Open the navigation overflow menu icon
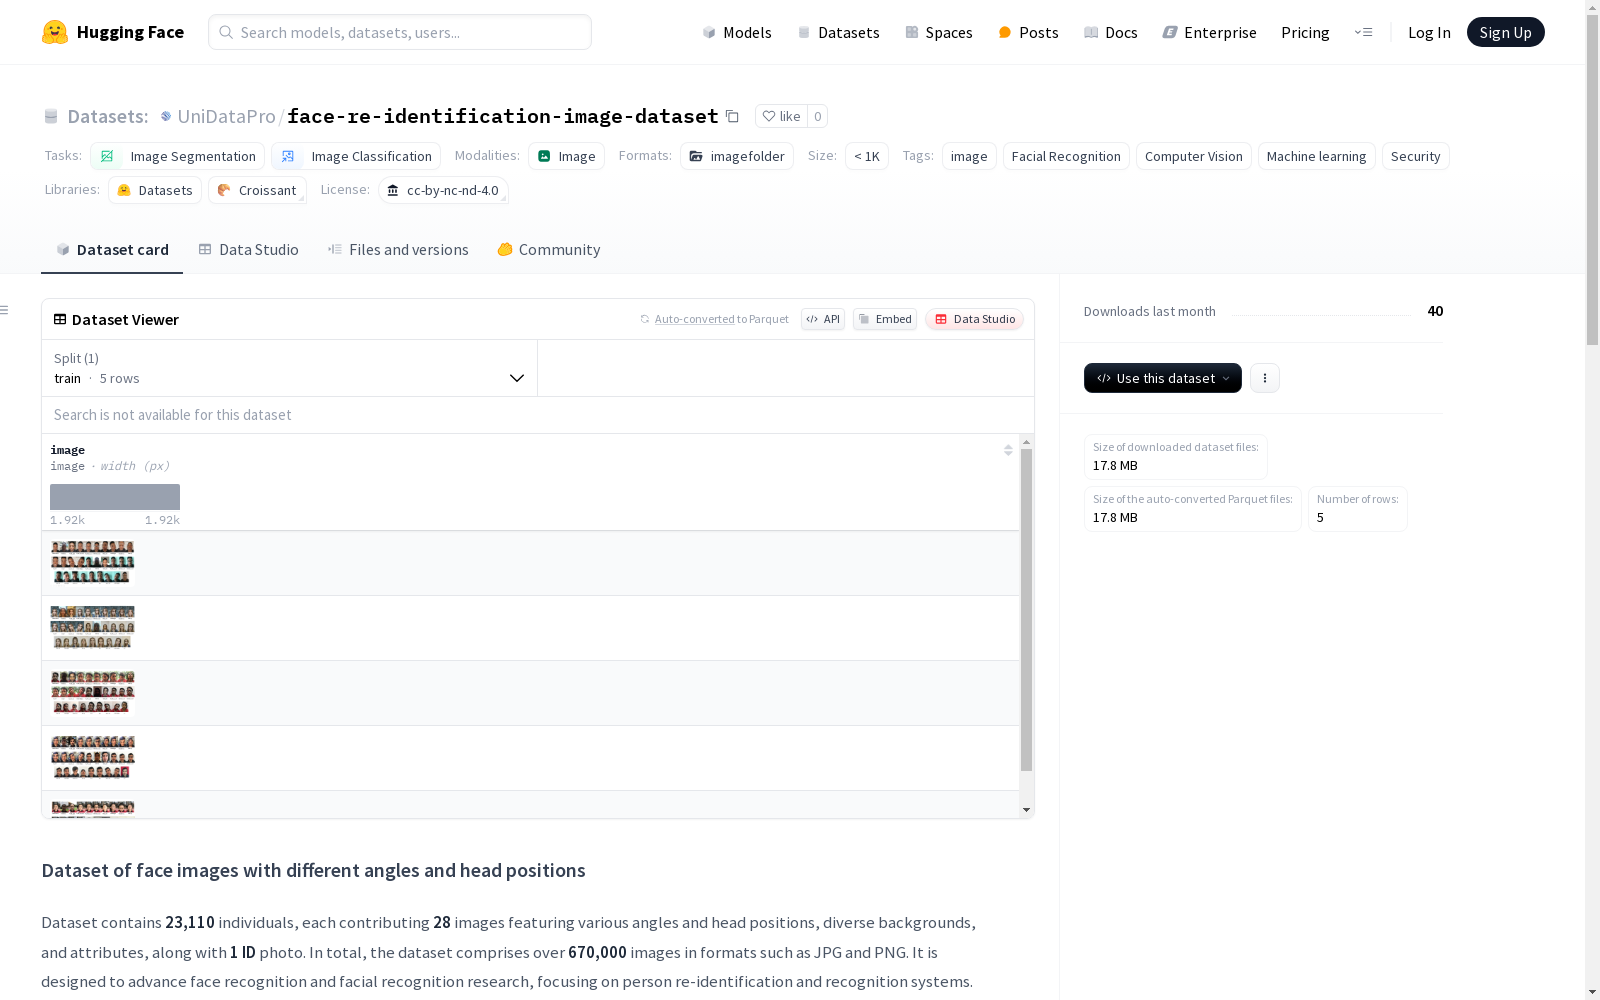This screenshot has height=1000, width=1600. [x=1363, y=32]
